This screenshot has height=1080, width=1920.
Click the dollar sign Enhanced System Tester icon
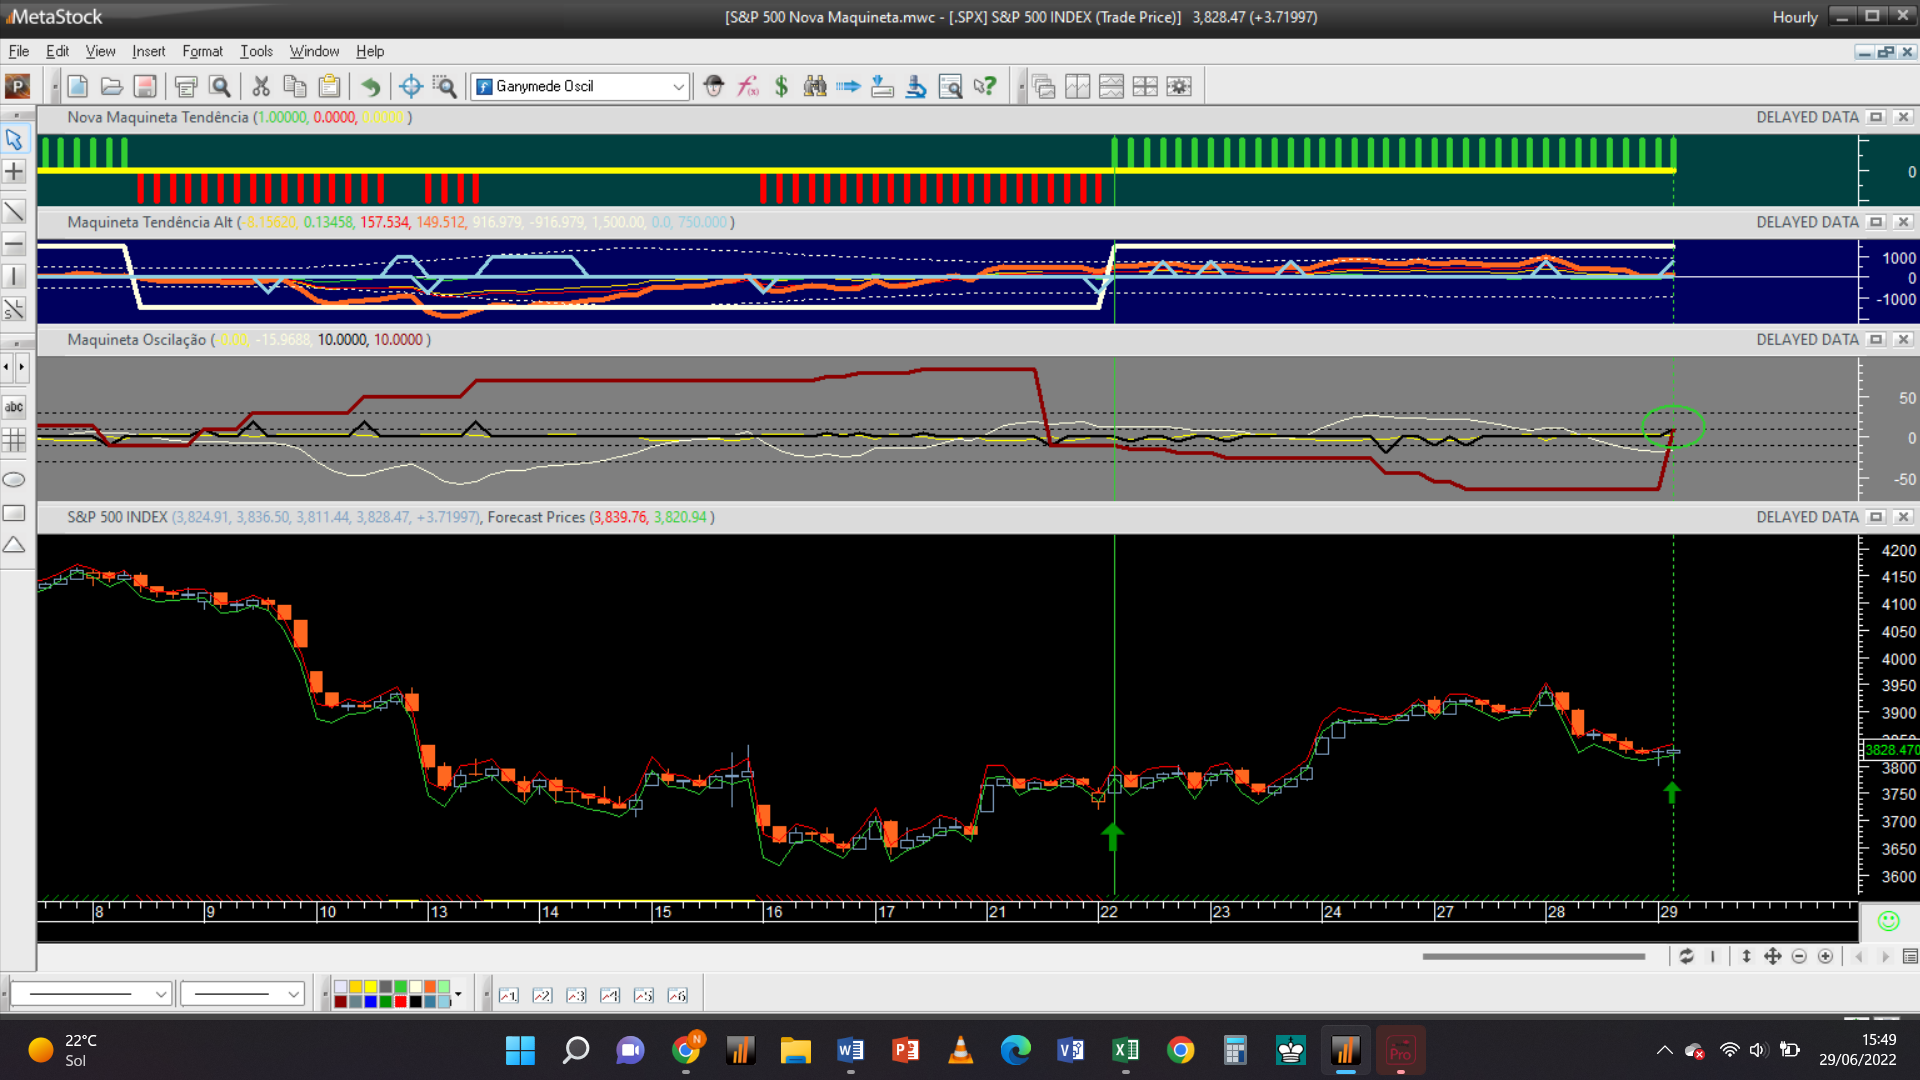[781, 87]
